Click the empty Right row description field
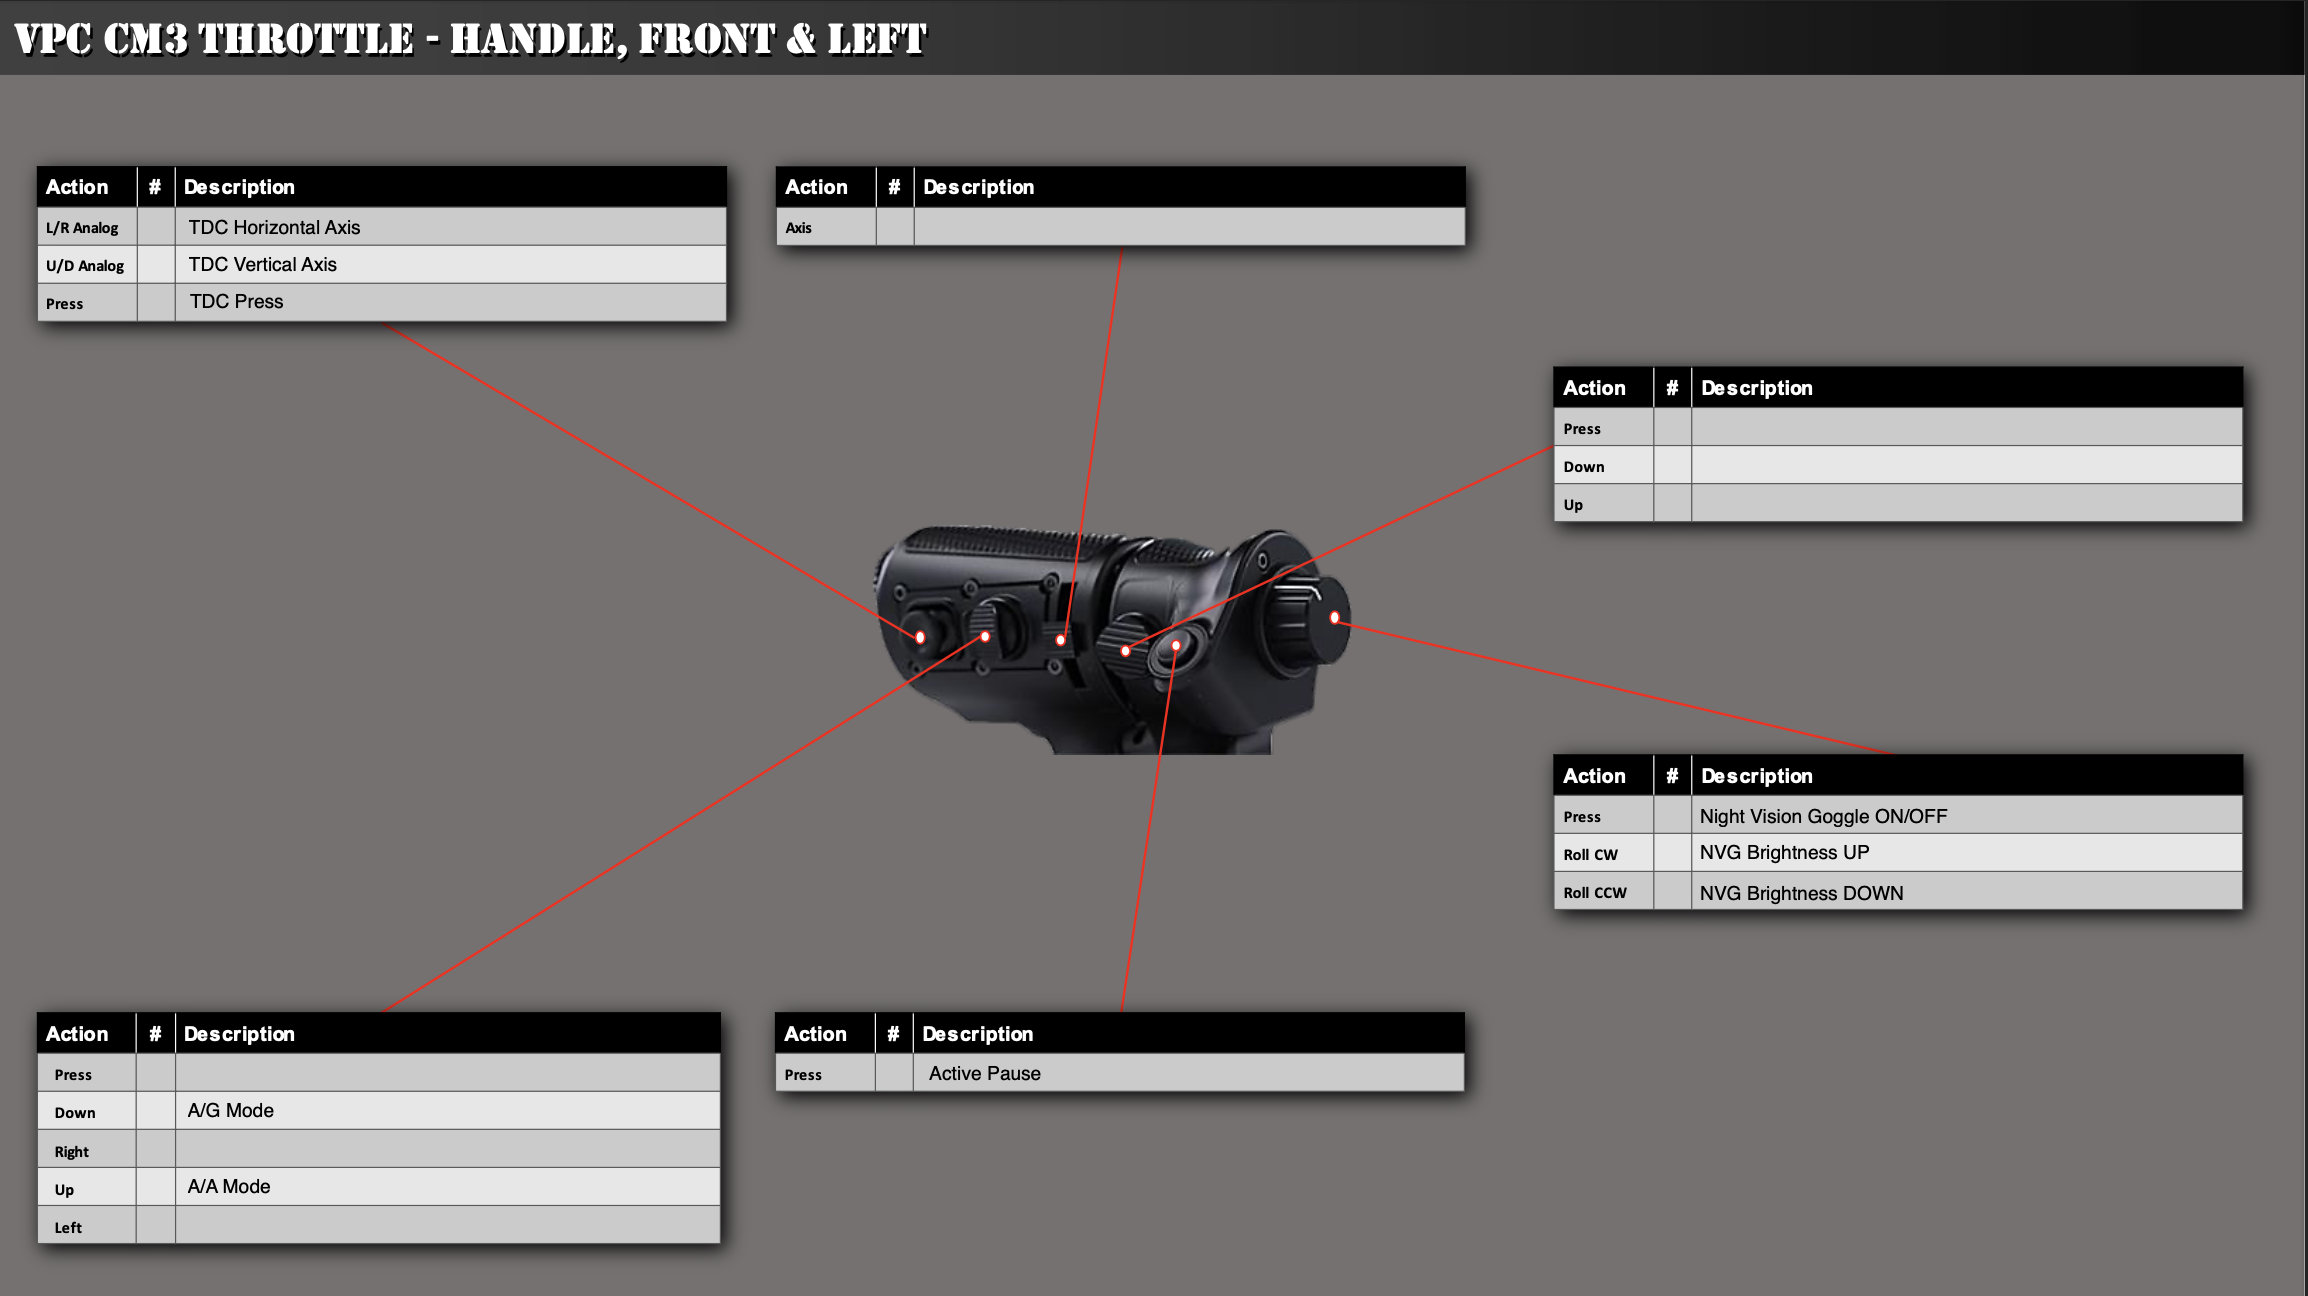This screenshot has height=1296, width=2308. (x=447, y=1149)
